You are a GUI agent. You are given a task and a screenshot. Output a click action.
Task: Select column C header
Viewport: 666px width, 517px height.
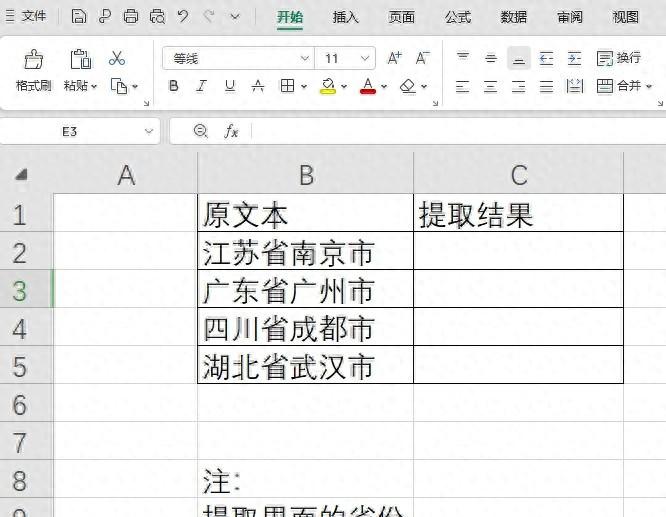pyautogui.click(x=518, y=175)
